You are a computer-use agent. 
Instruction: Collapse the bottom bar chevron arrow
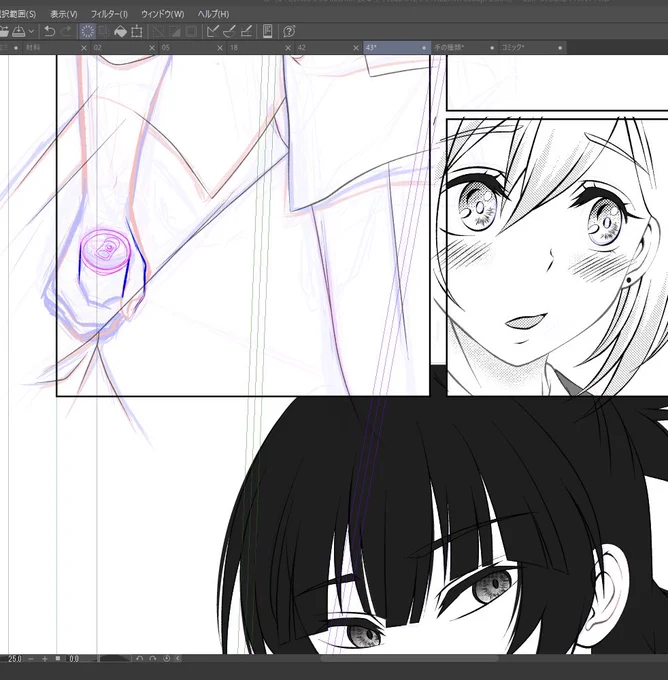tap(178, 659)
